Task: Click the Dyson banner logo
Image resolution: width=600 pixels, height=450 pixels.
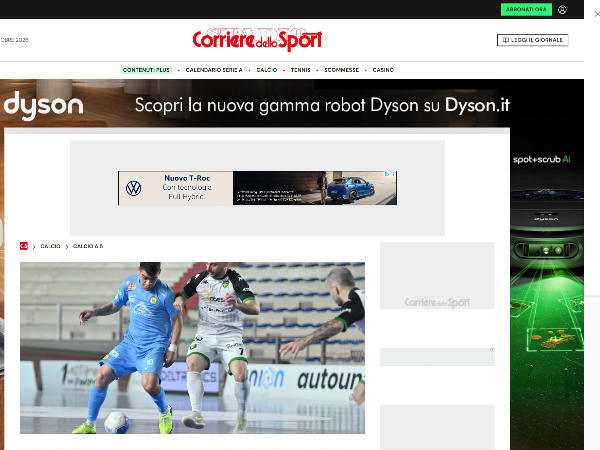Action: 43,105
